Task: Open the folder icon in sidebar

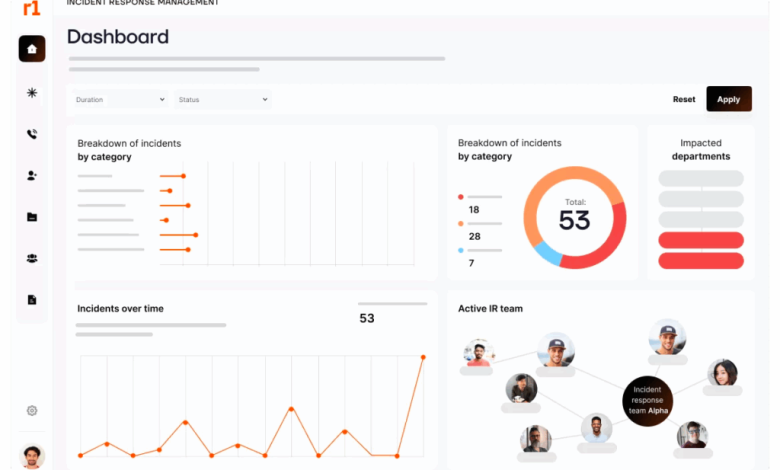Action: tap(32, 217)
